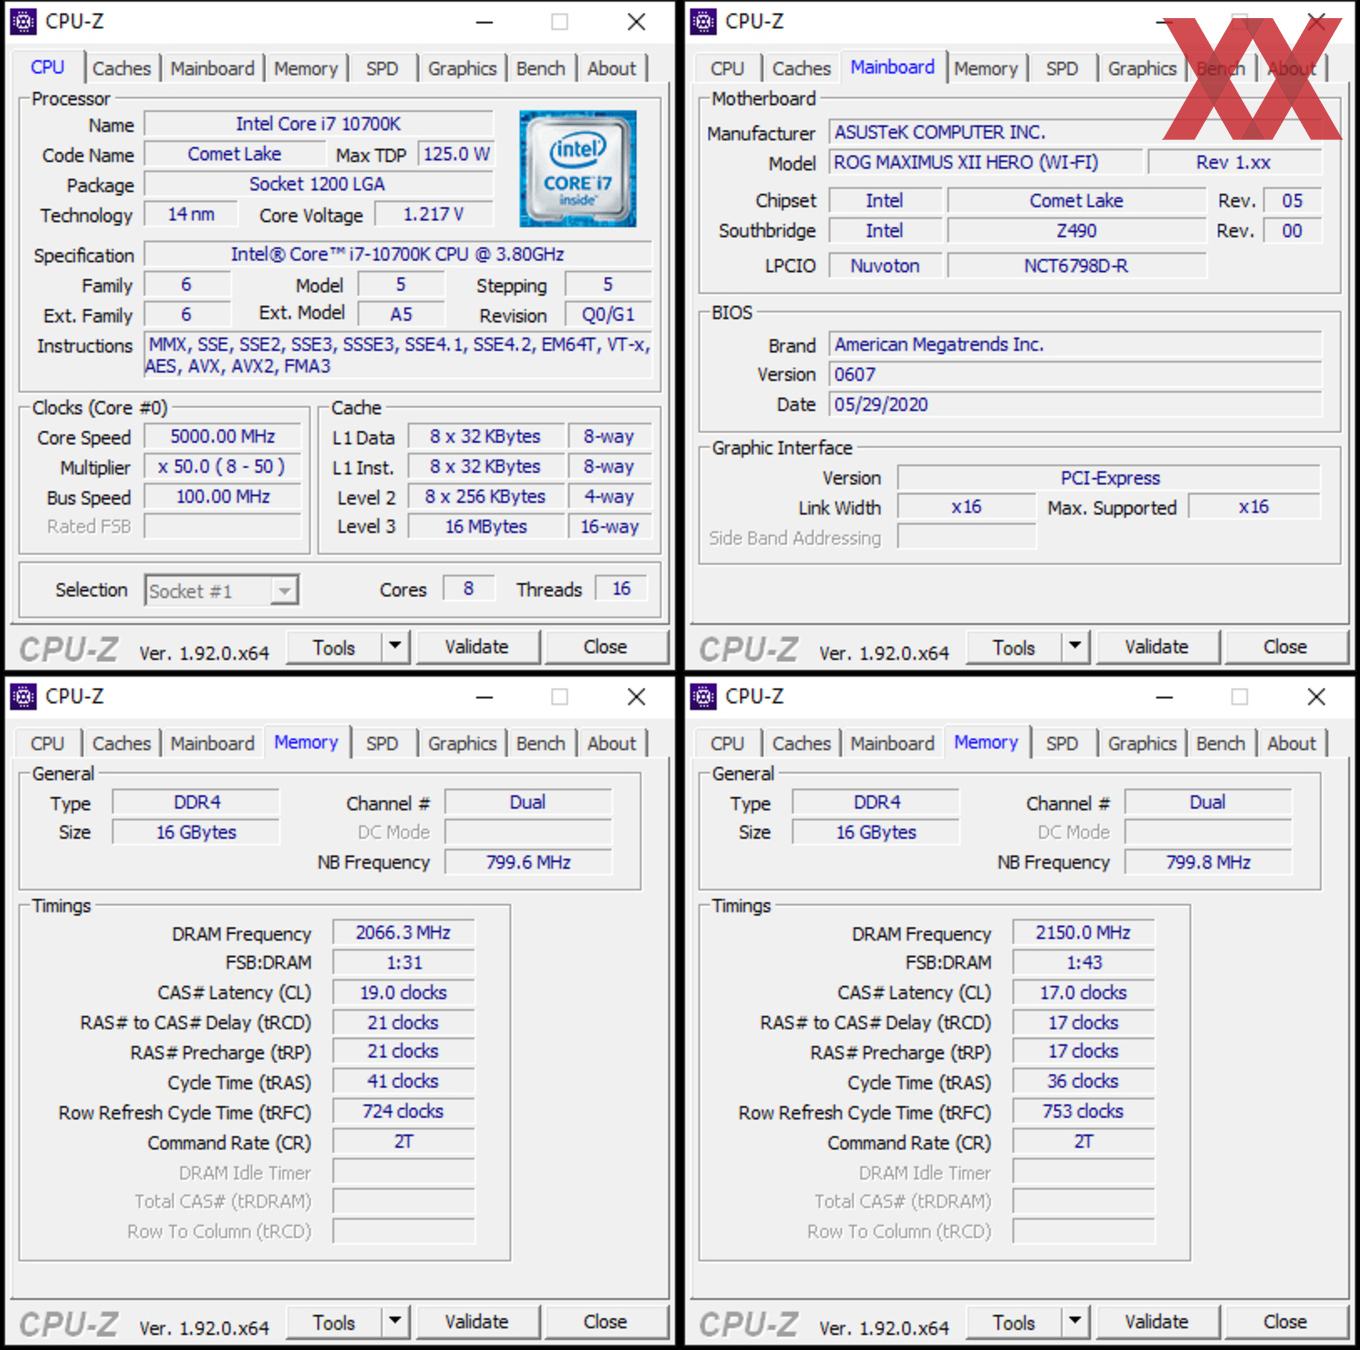Click the Graphic Interface Version PCI-Express field
This screenshot has height=1350, width=1360.
(1109, 478)
